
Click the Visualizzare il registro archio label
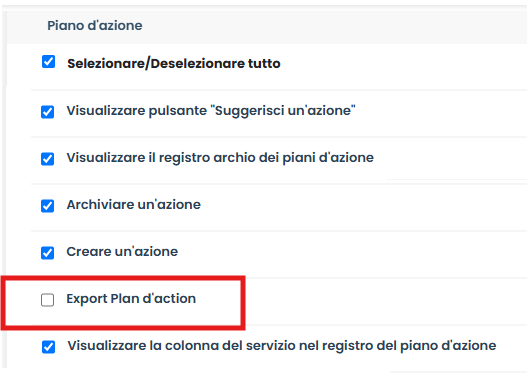[x=220, y=158]
